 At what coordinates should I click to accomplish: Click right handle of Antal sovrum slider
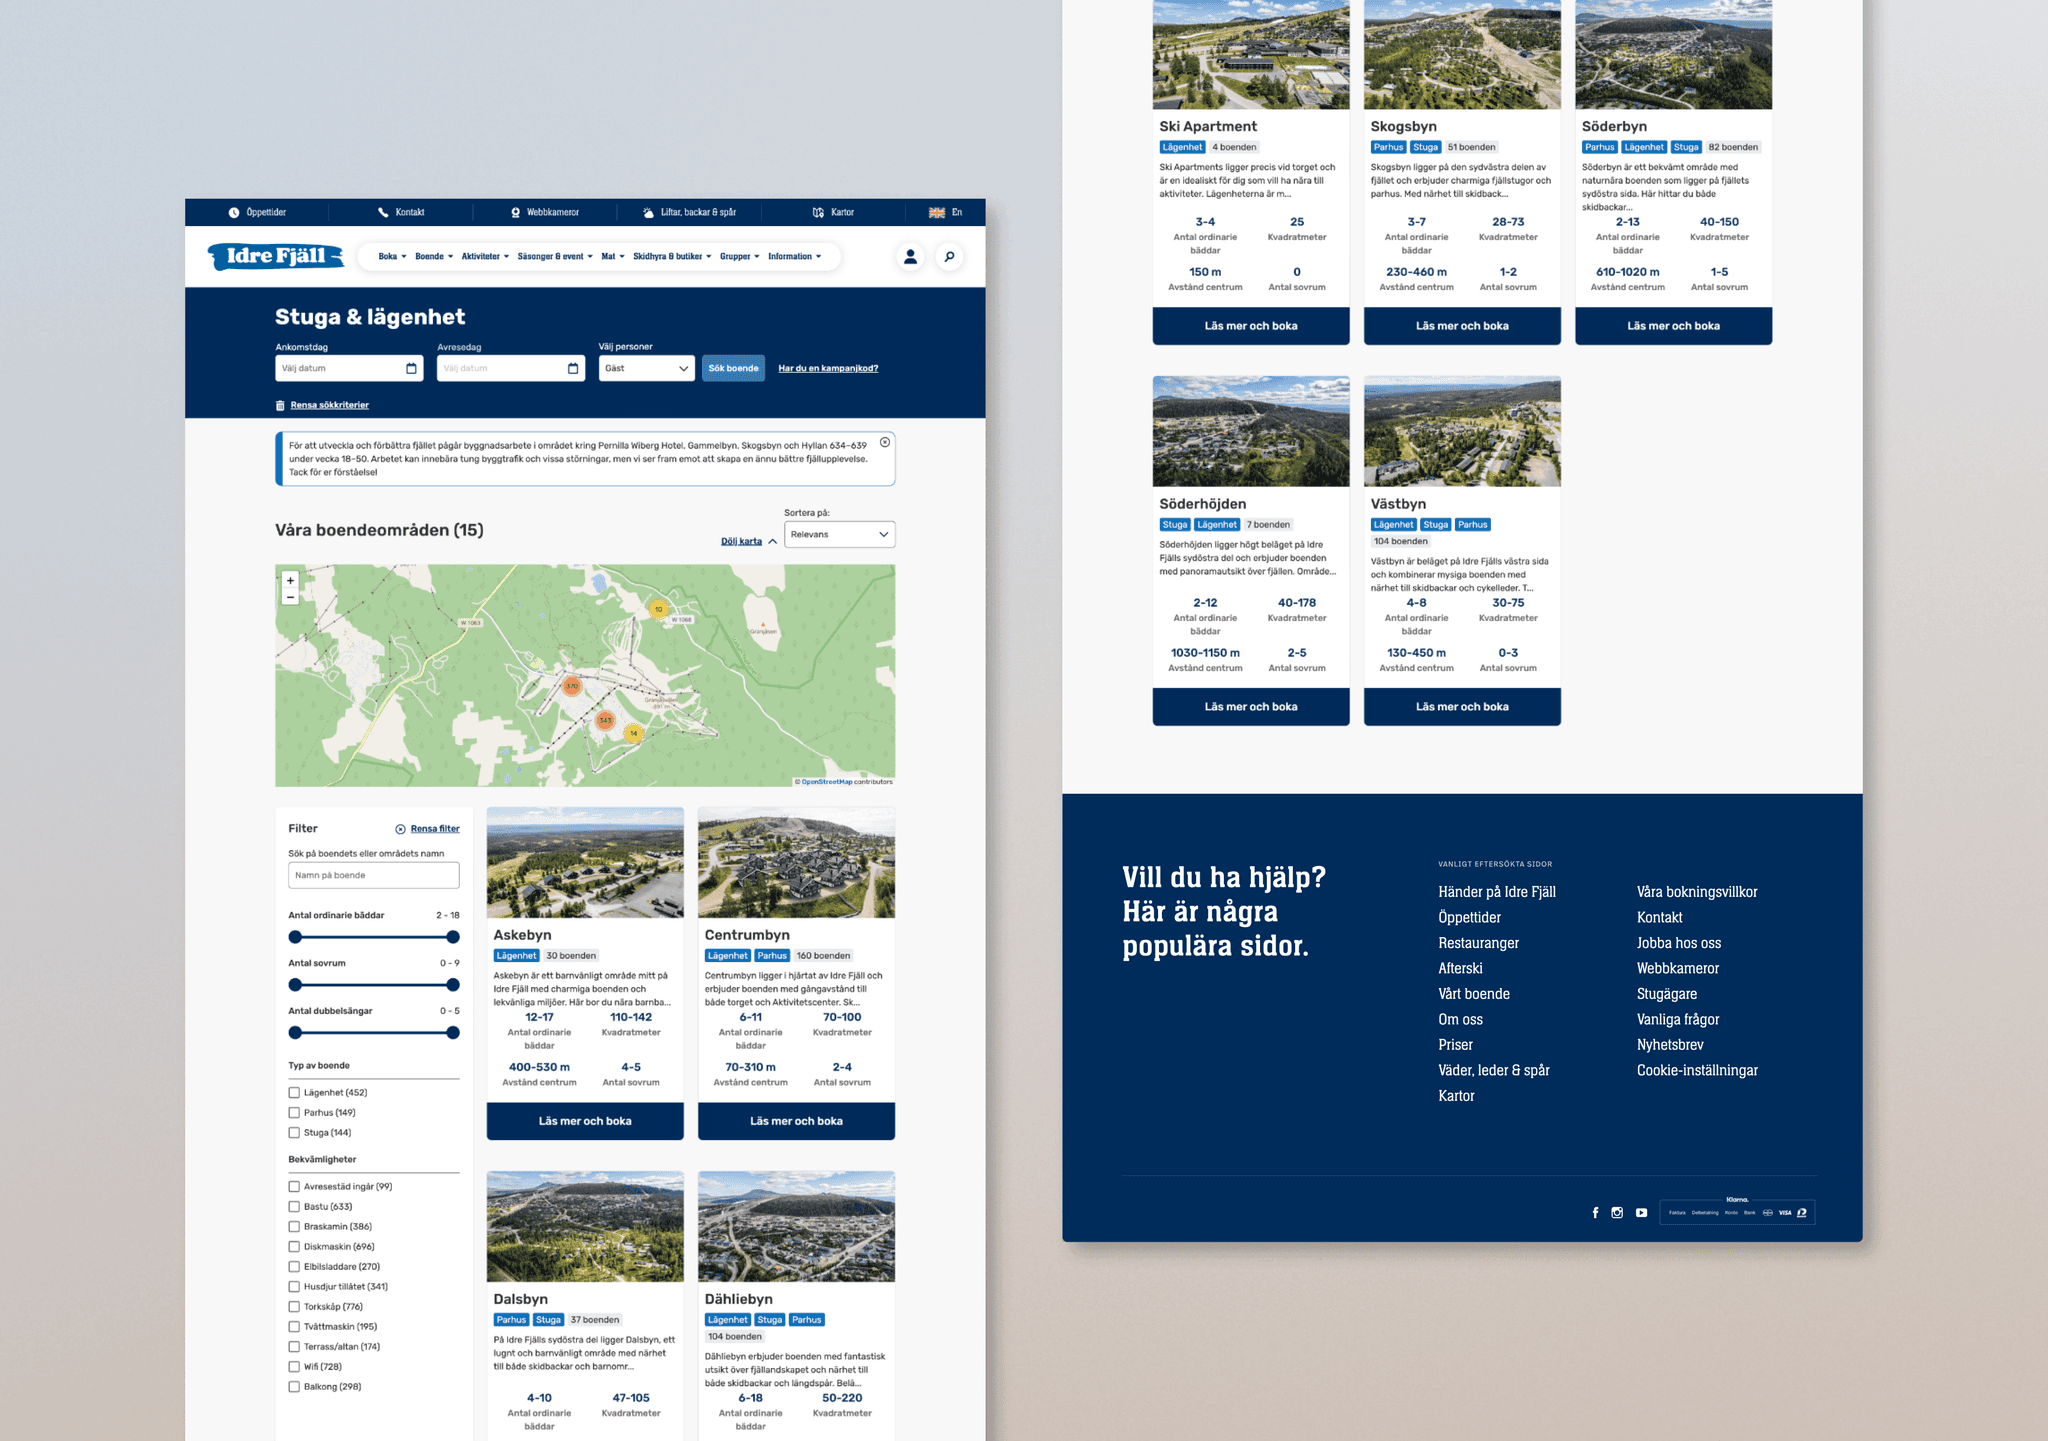[x=453, y=985]
